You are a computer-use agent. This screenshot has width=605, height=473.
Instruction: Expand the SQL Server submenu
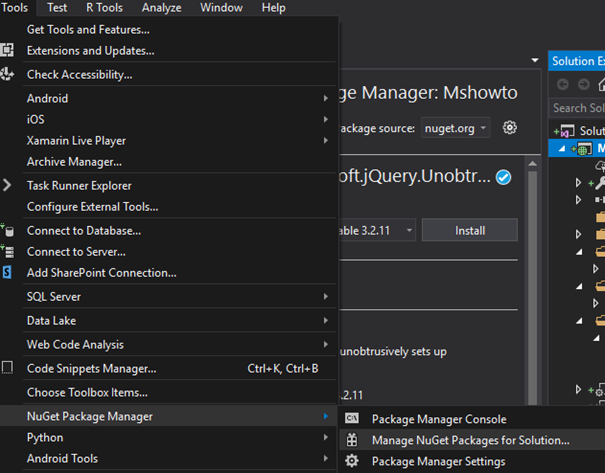tap(169, 297)
